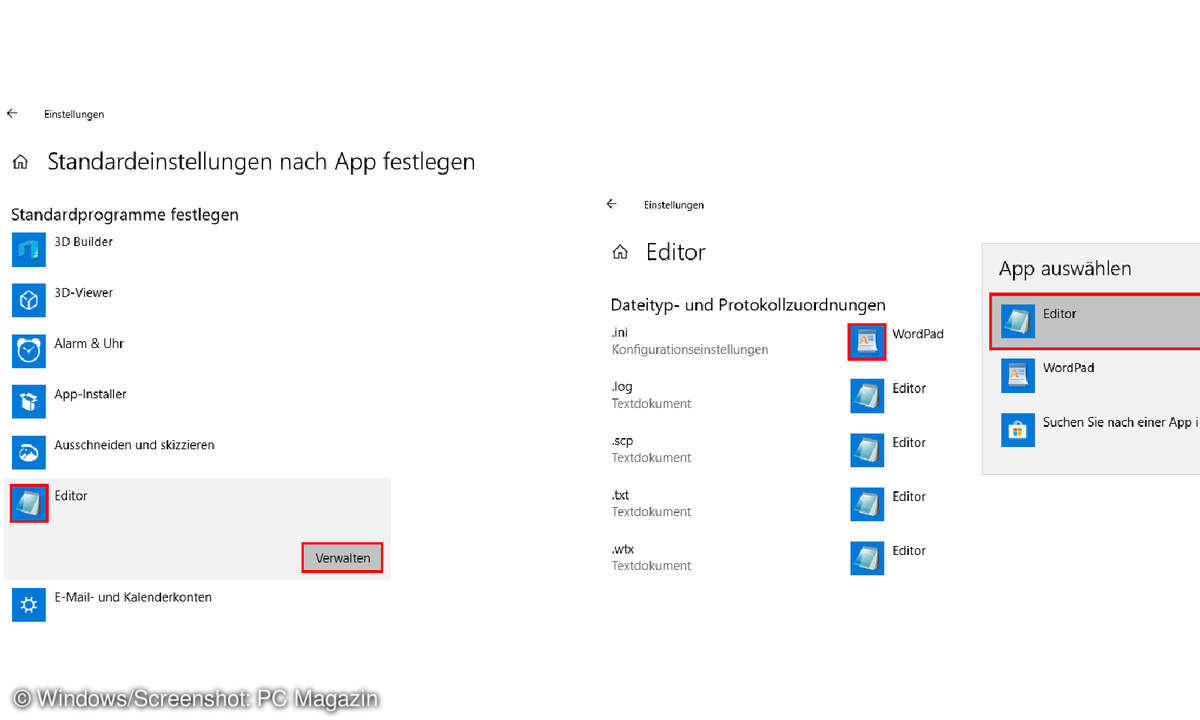Click the Ausschneiden und skizzieren icon
The image size is (1200, 720).
29,452
